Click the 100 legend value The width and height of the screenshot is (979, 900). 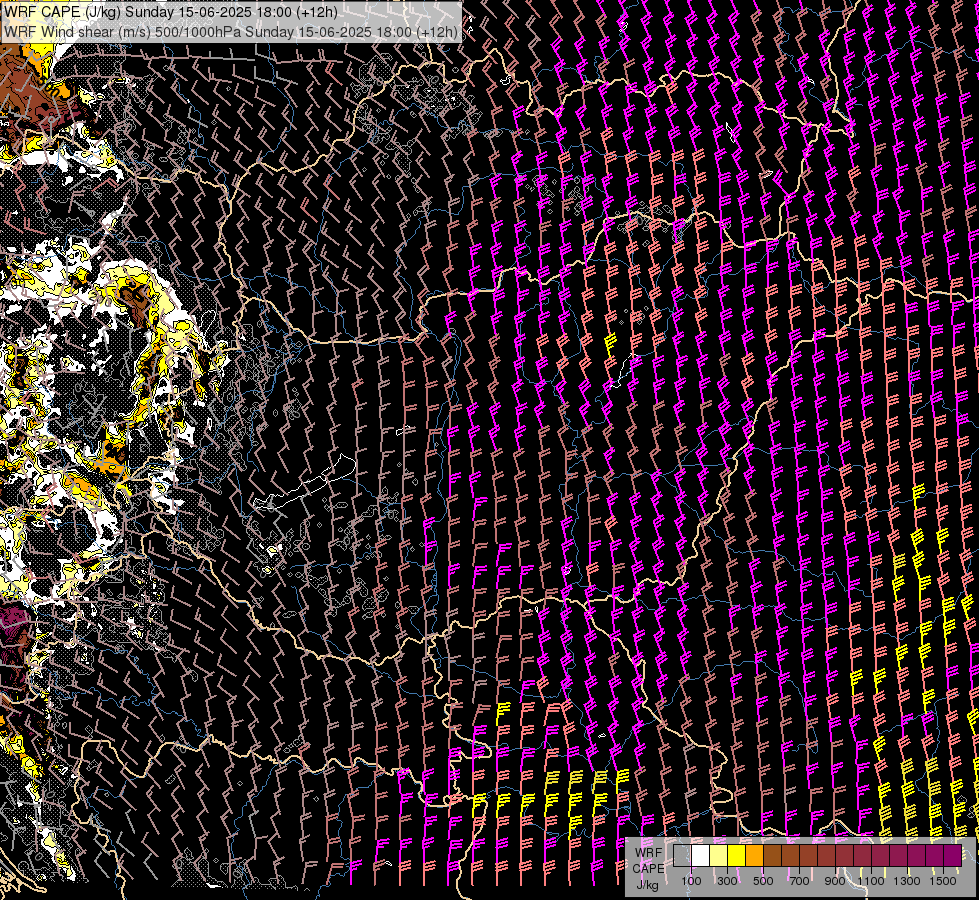tap(691, 881)
